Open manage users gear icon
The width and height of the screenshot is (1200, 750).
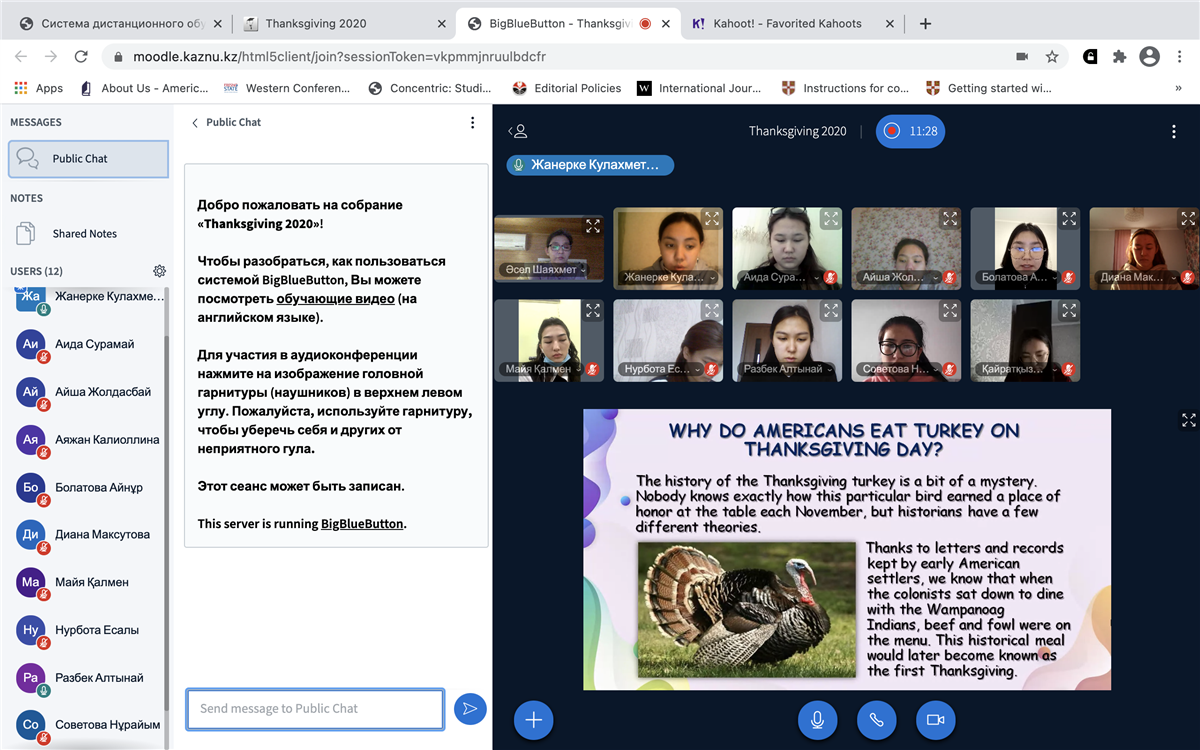coord(159,271)
